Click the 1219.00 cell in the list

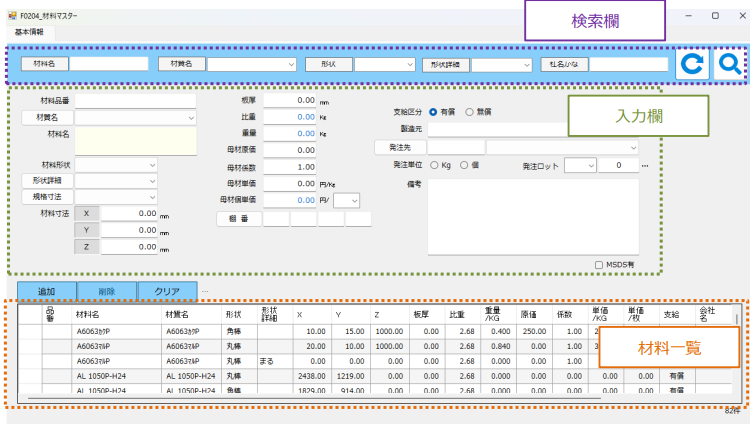click(350, 376)
